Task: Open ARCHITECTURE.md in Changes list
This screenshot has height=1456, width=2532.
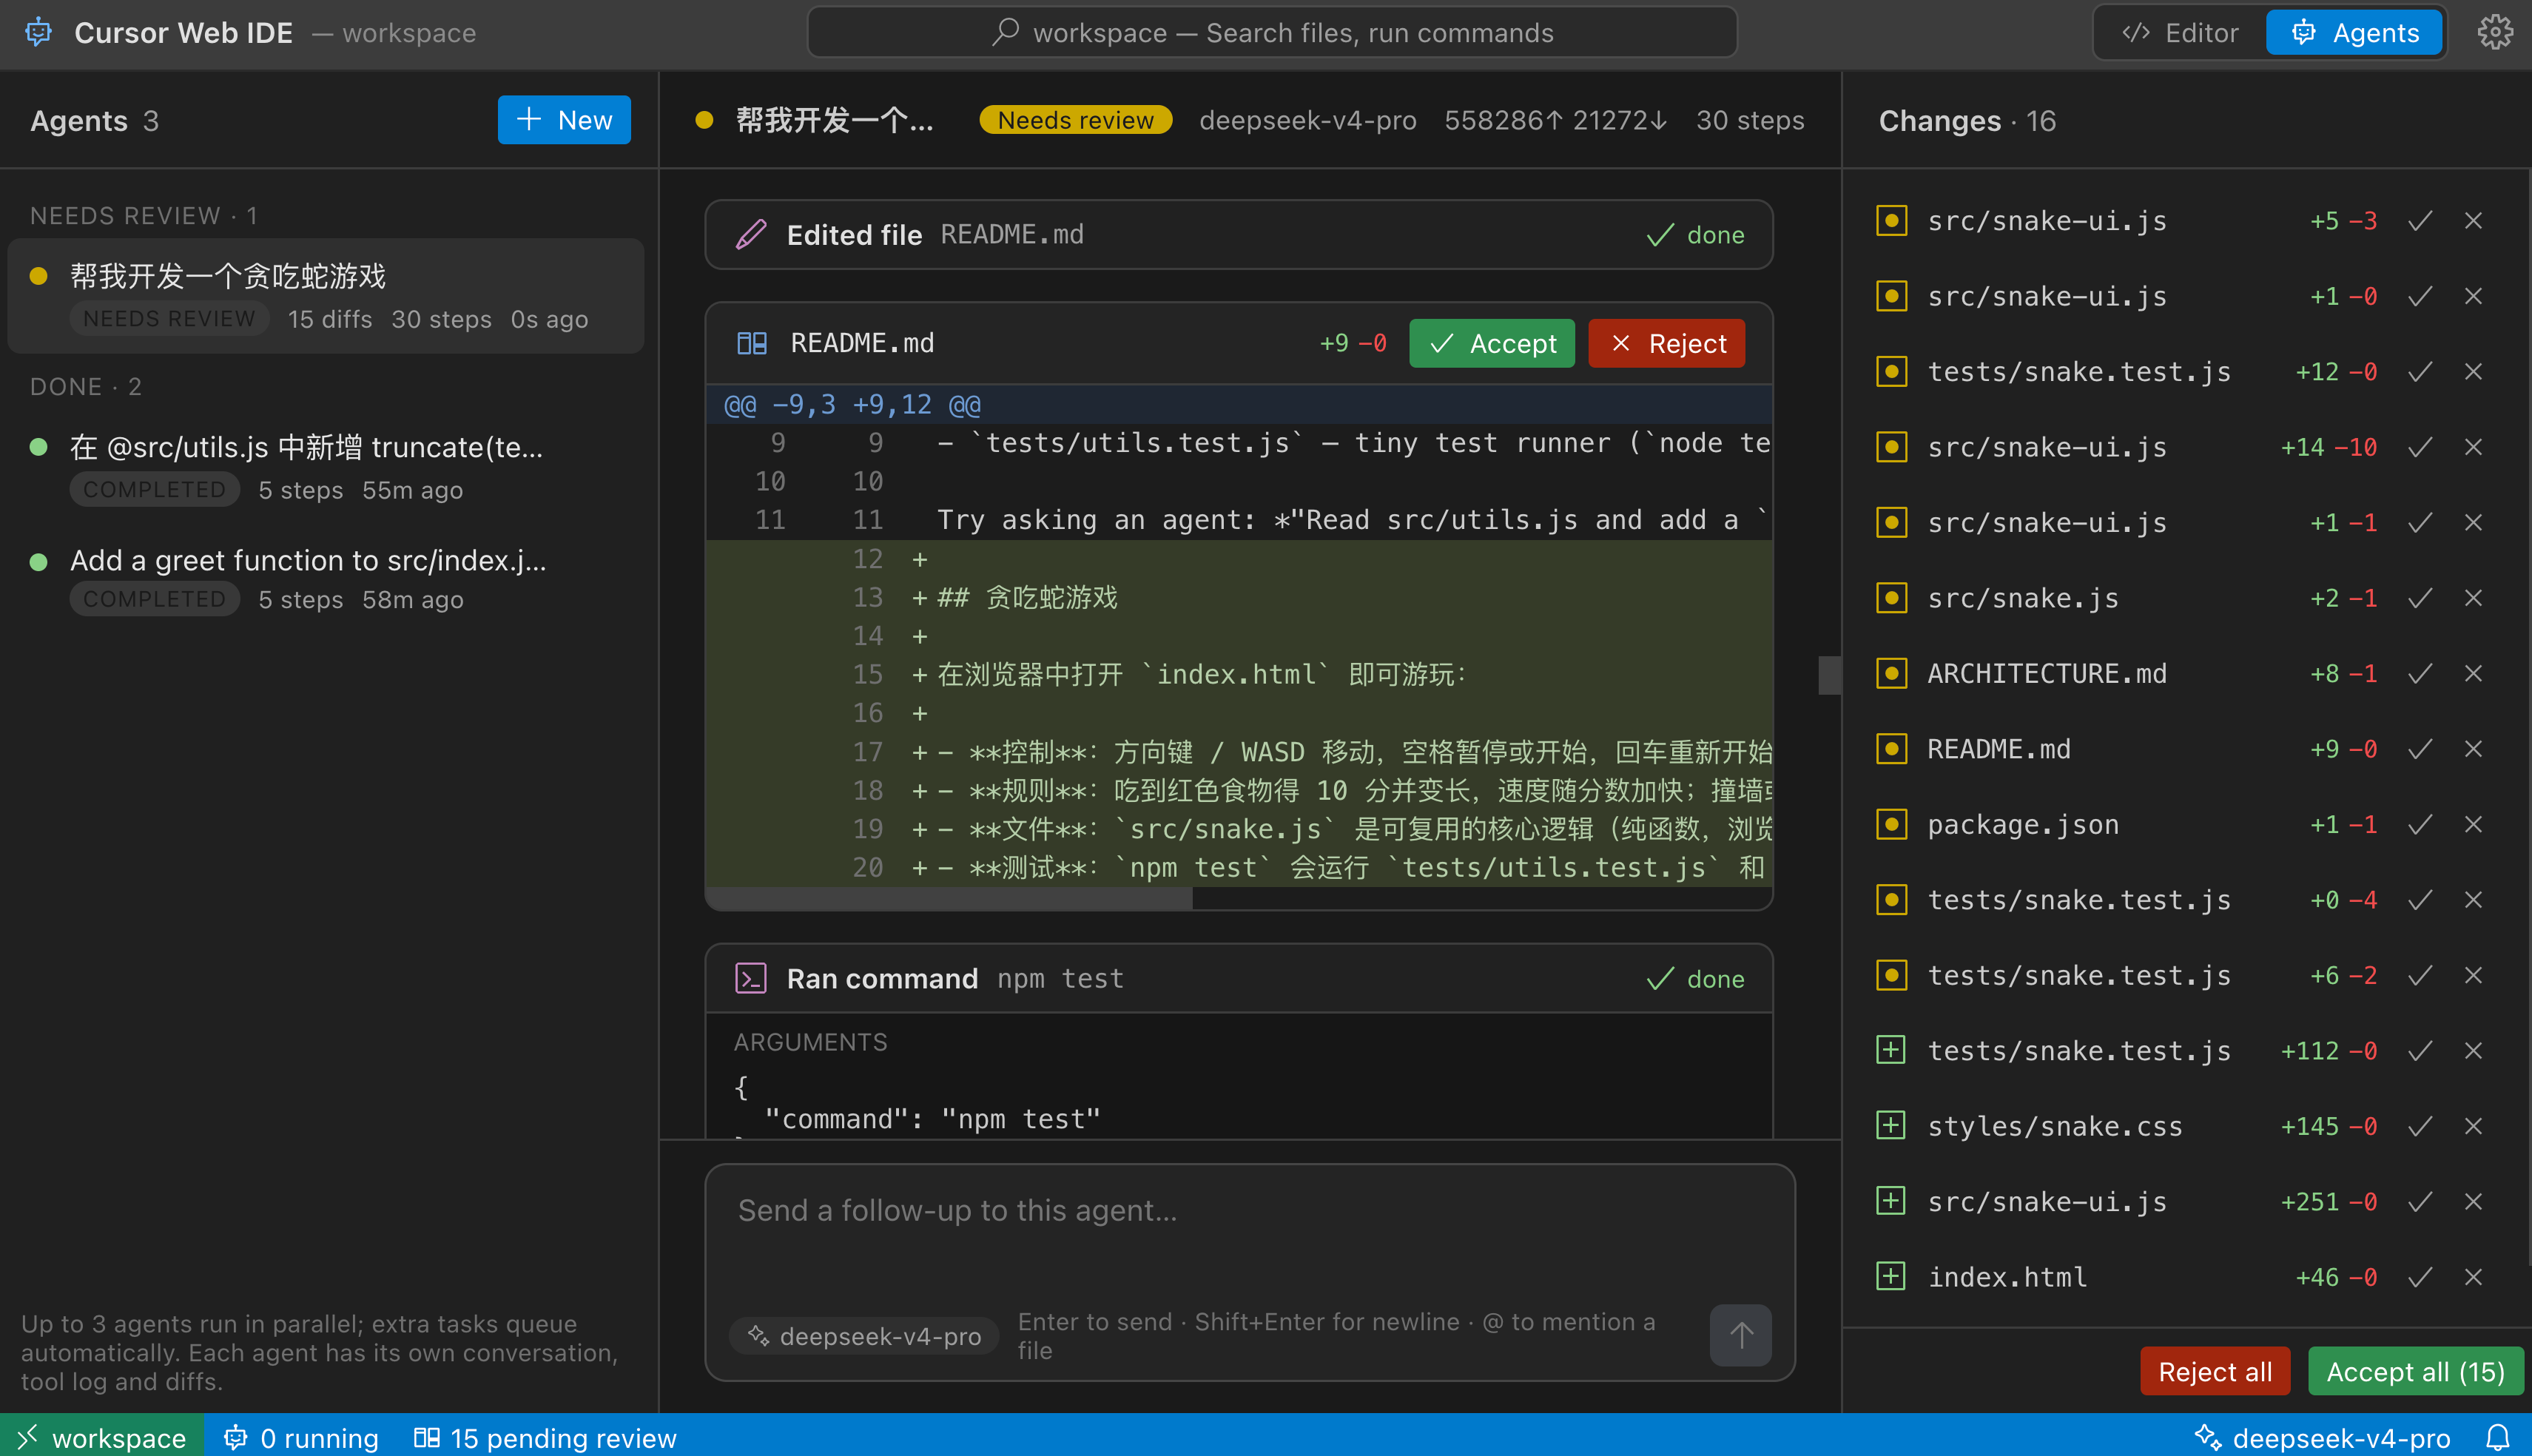Action: point(2047,673)
